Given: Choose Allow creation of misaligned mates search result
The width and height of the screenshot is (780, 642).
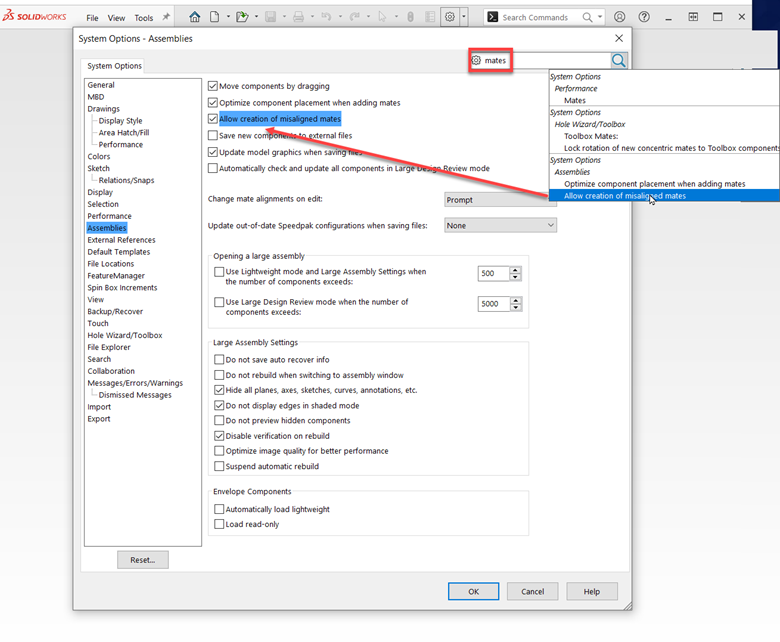Looking at the screenshot, I should tap(664, 196).
